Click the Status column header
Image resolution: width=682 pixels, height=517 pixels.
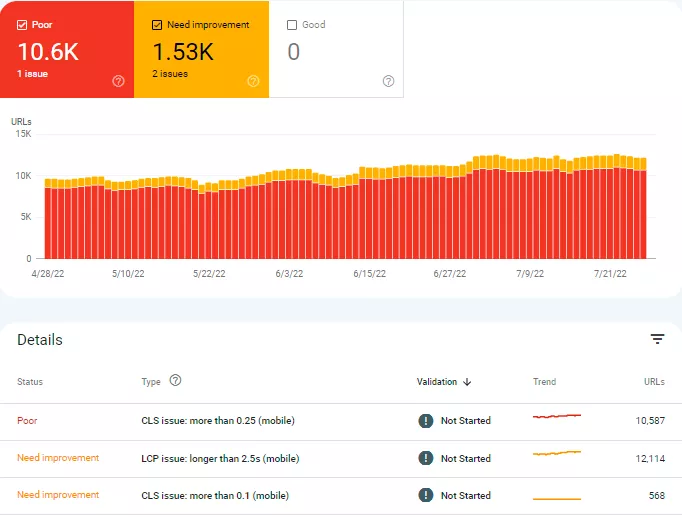(30, 382)
